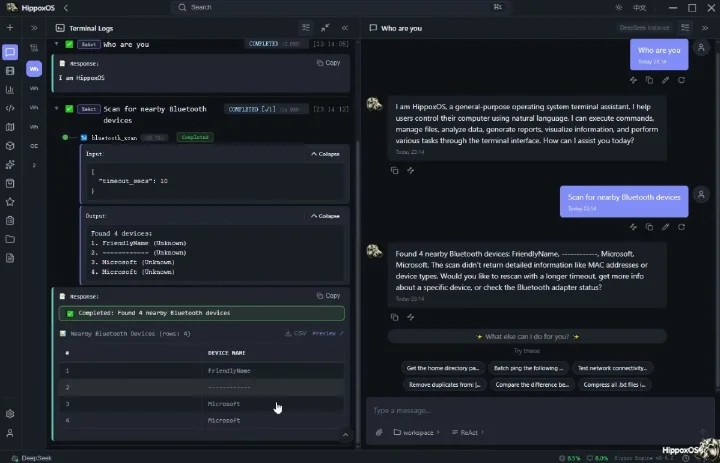The image size is (720, 463).
Task: Open the clipboard sidebar icon
Action: point(10,220)
